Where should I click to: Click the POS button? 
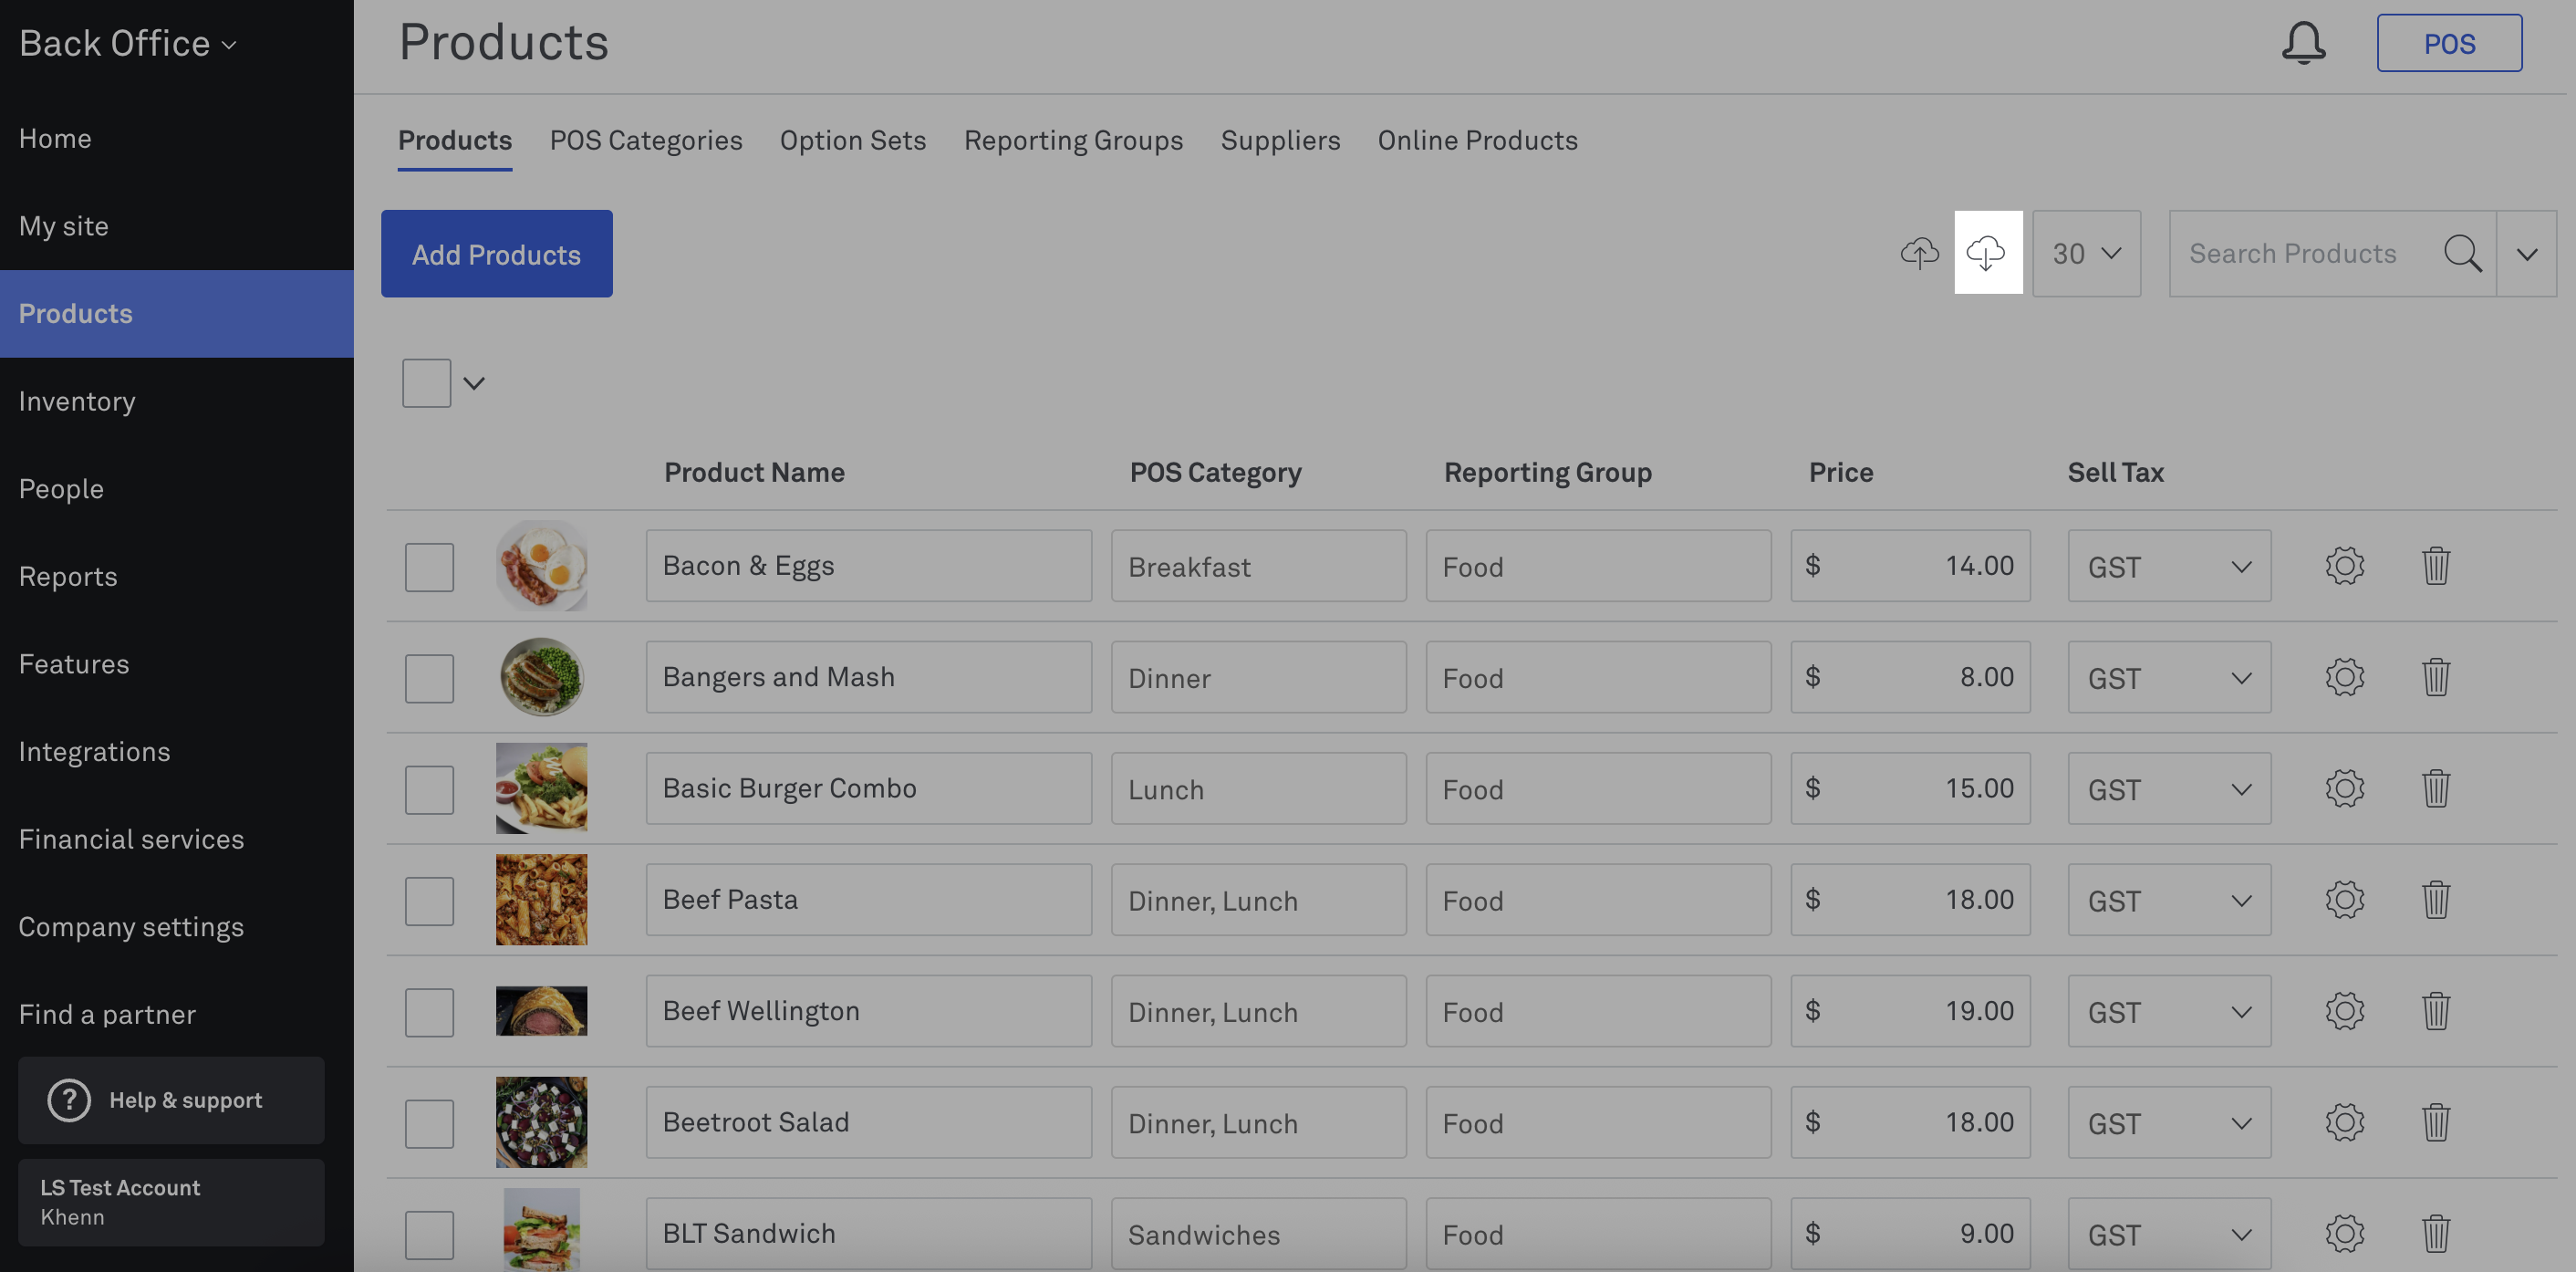click(x=2449, y=43)
